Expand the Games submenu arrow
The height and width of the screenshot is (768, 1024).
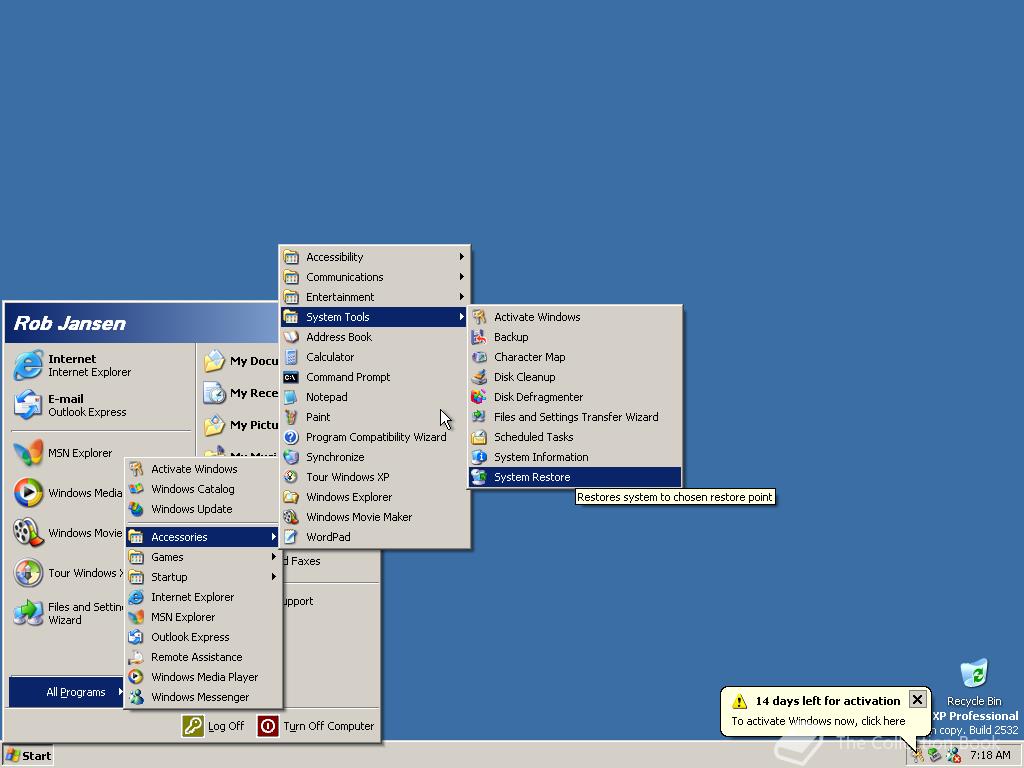[274, 556]
